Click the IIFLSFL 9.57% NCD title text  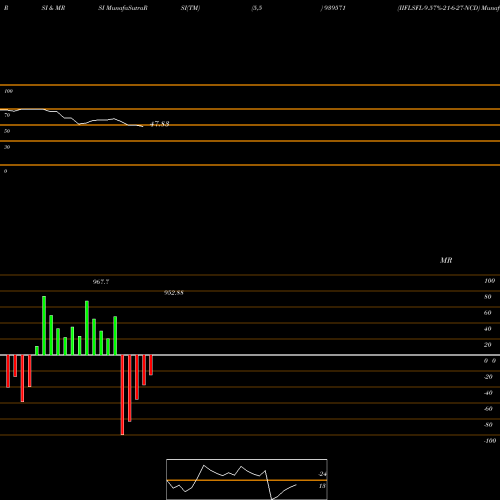pos(448,8)
